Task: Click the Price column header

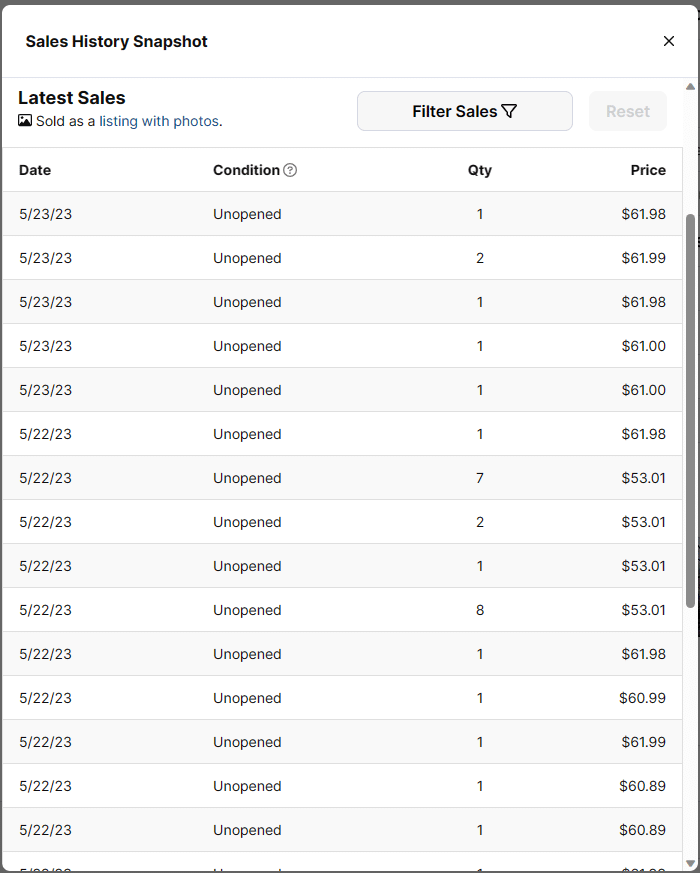Action: pos(648,170)
